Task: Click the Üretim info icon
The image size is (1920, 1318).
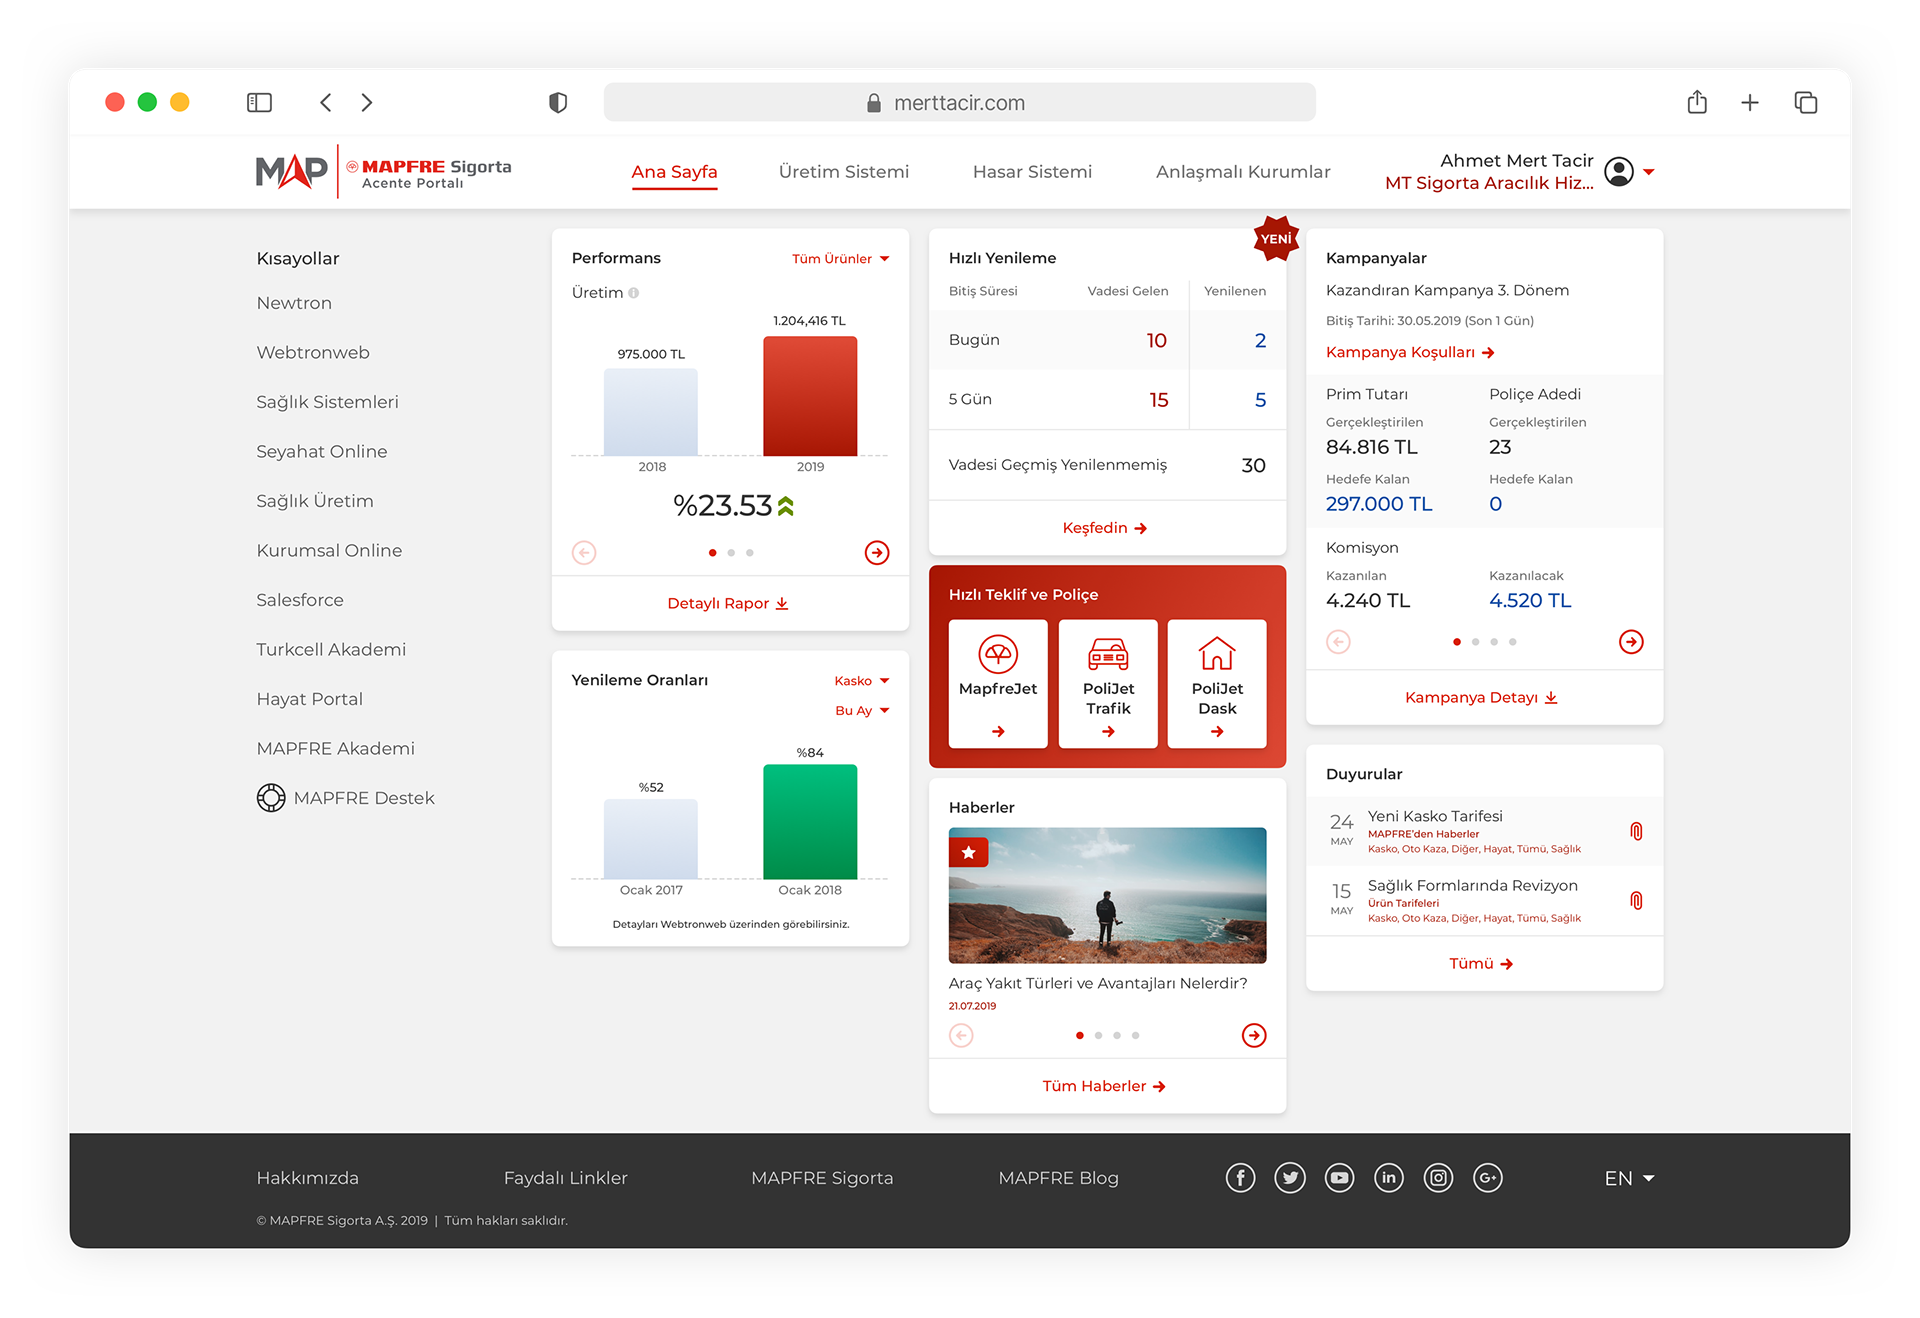Action: [x=634, y=293]
